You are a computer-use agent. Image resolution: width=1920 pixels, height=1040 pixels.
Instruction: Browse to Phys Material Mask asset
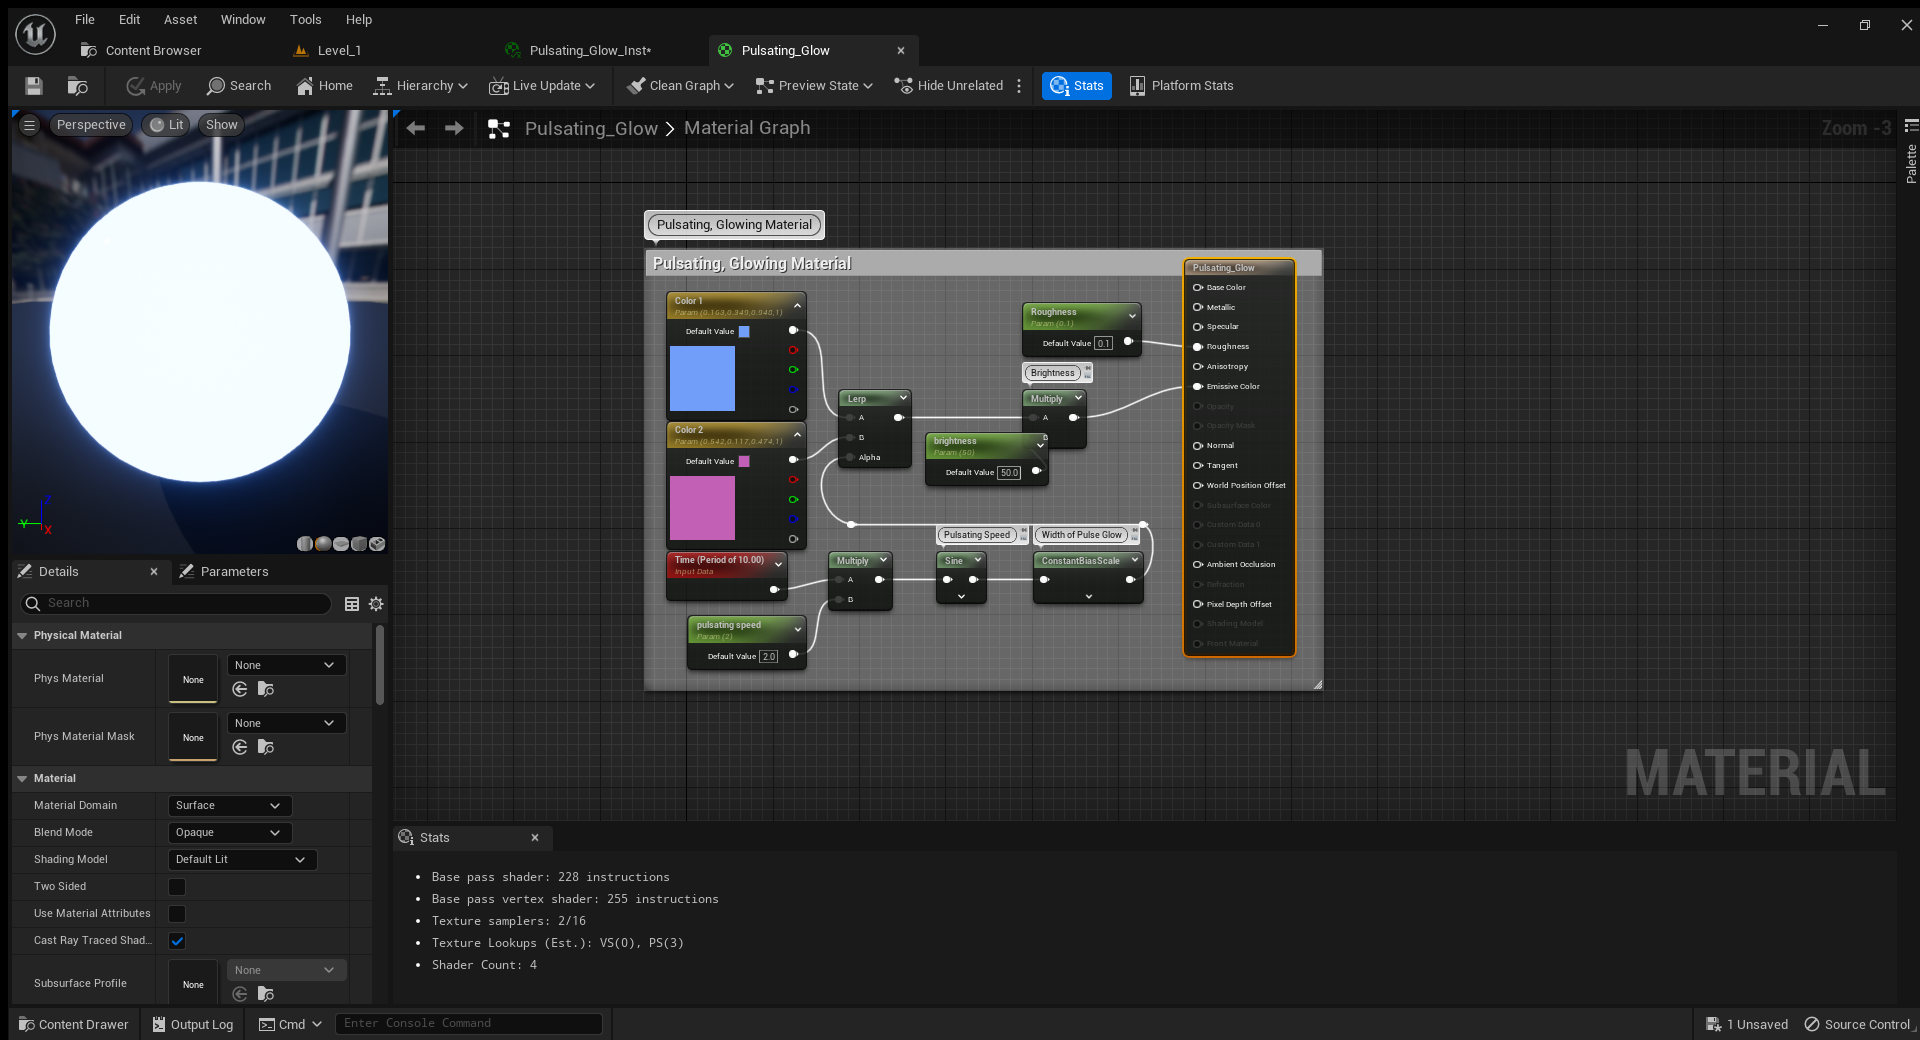pyautogui.click(x=265, y=747)
